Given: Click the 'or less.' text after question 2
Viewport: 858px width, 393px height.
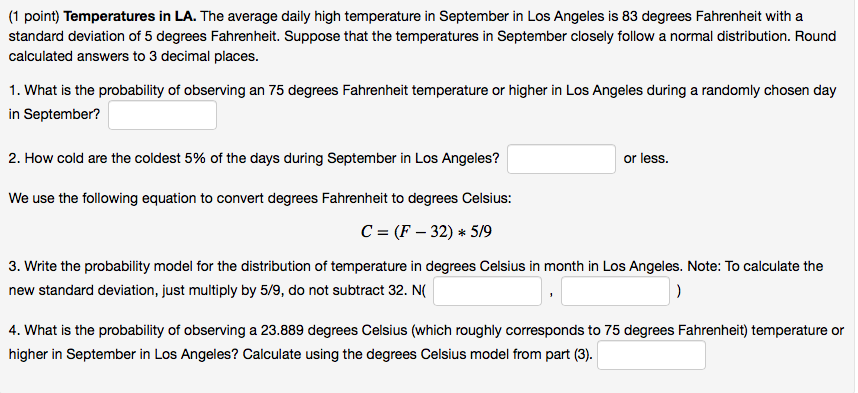Looking at the screenshot, I should point(646,159).
